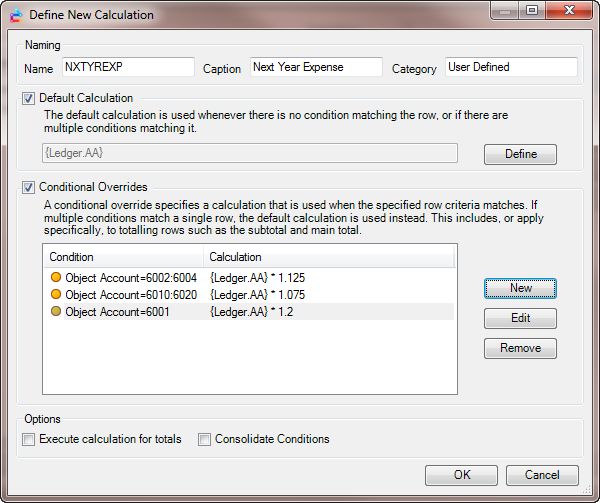Cancel the new calculation dialog

542,475
